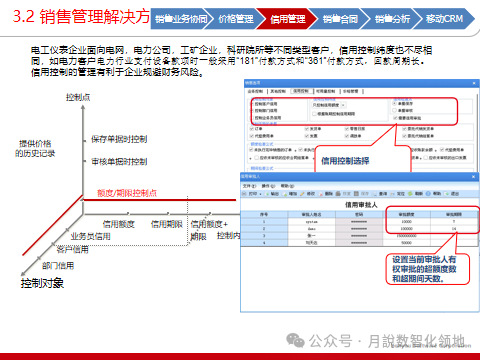Click the 刷新 refresh icon

[x=410, y=194]
